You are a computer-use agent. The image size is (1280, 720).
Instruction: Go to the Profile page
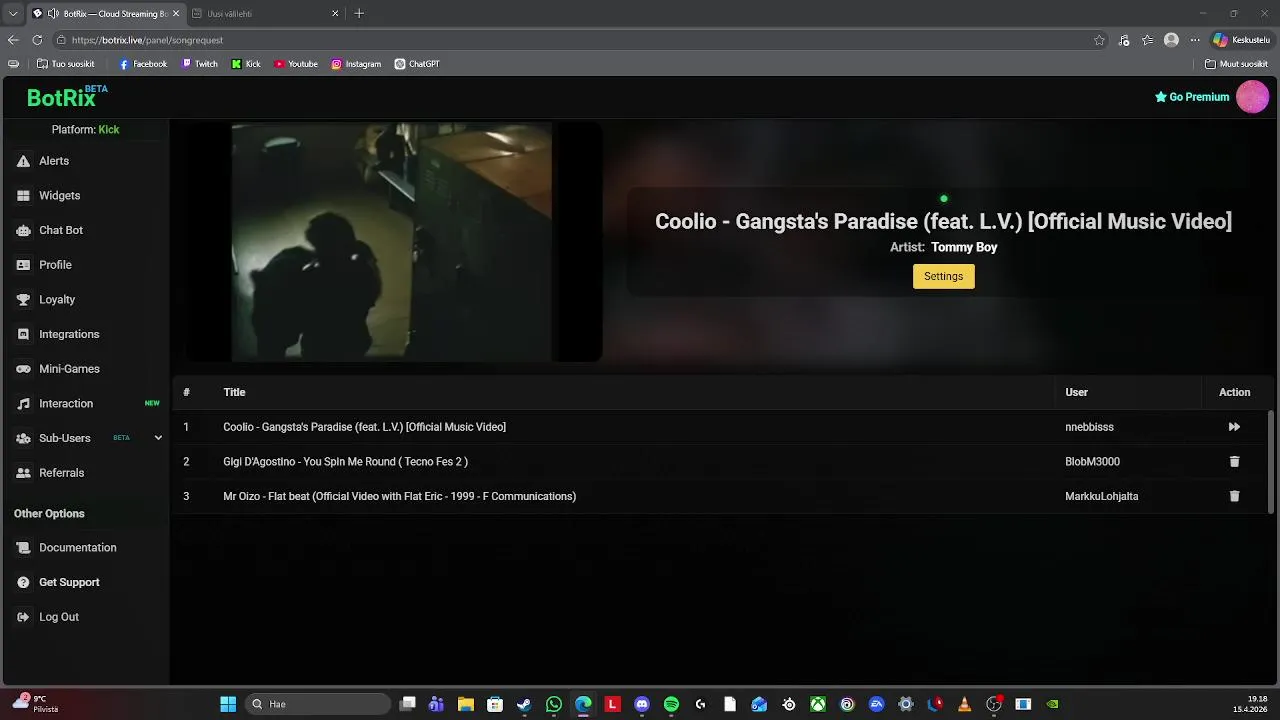point(55,265)
